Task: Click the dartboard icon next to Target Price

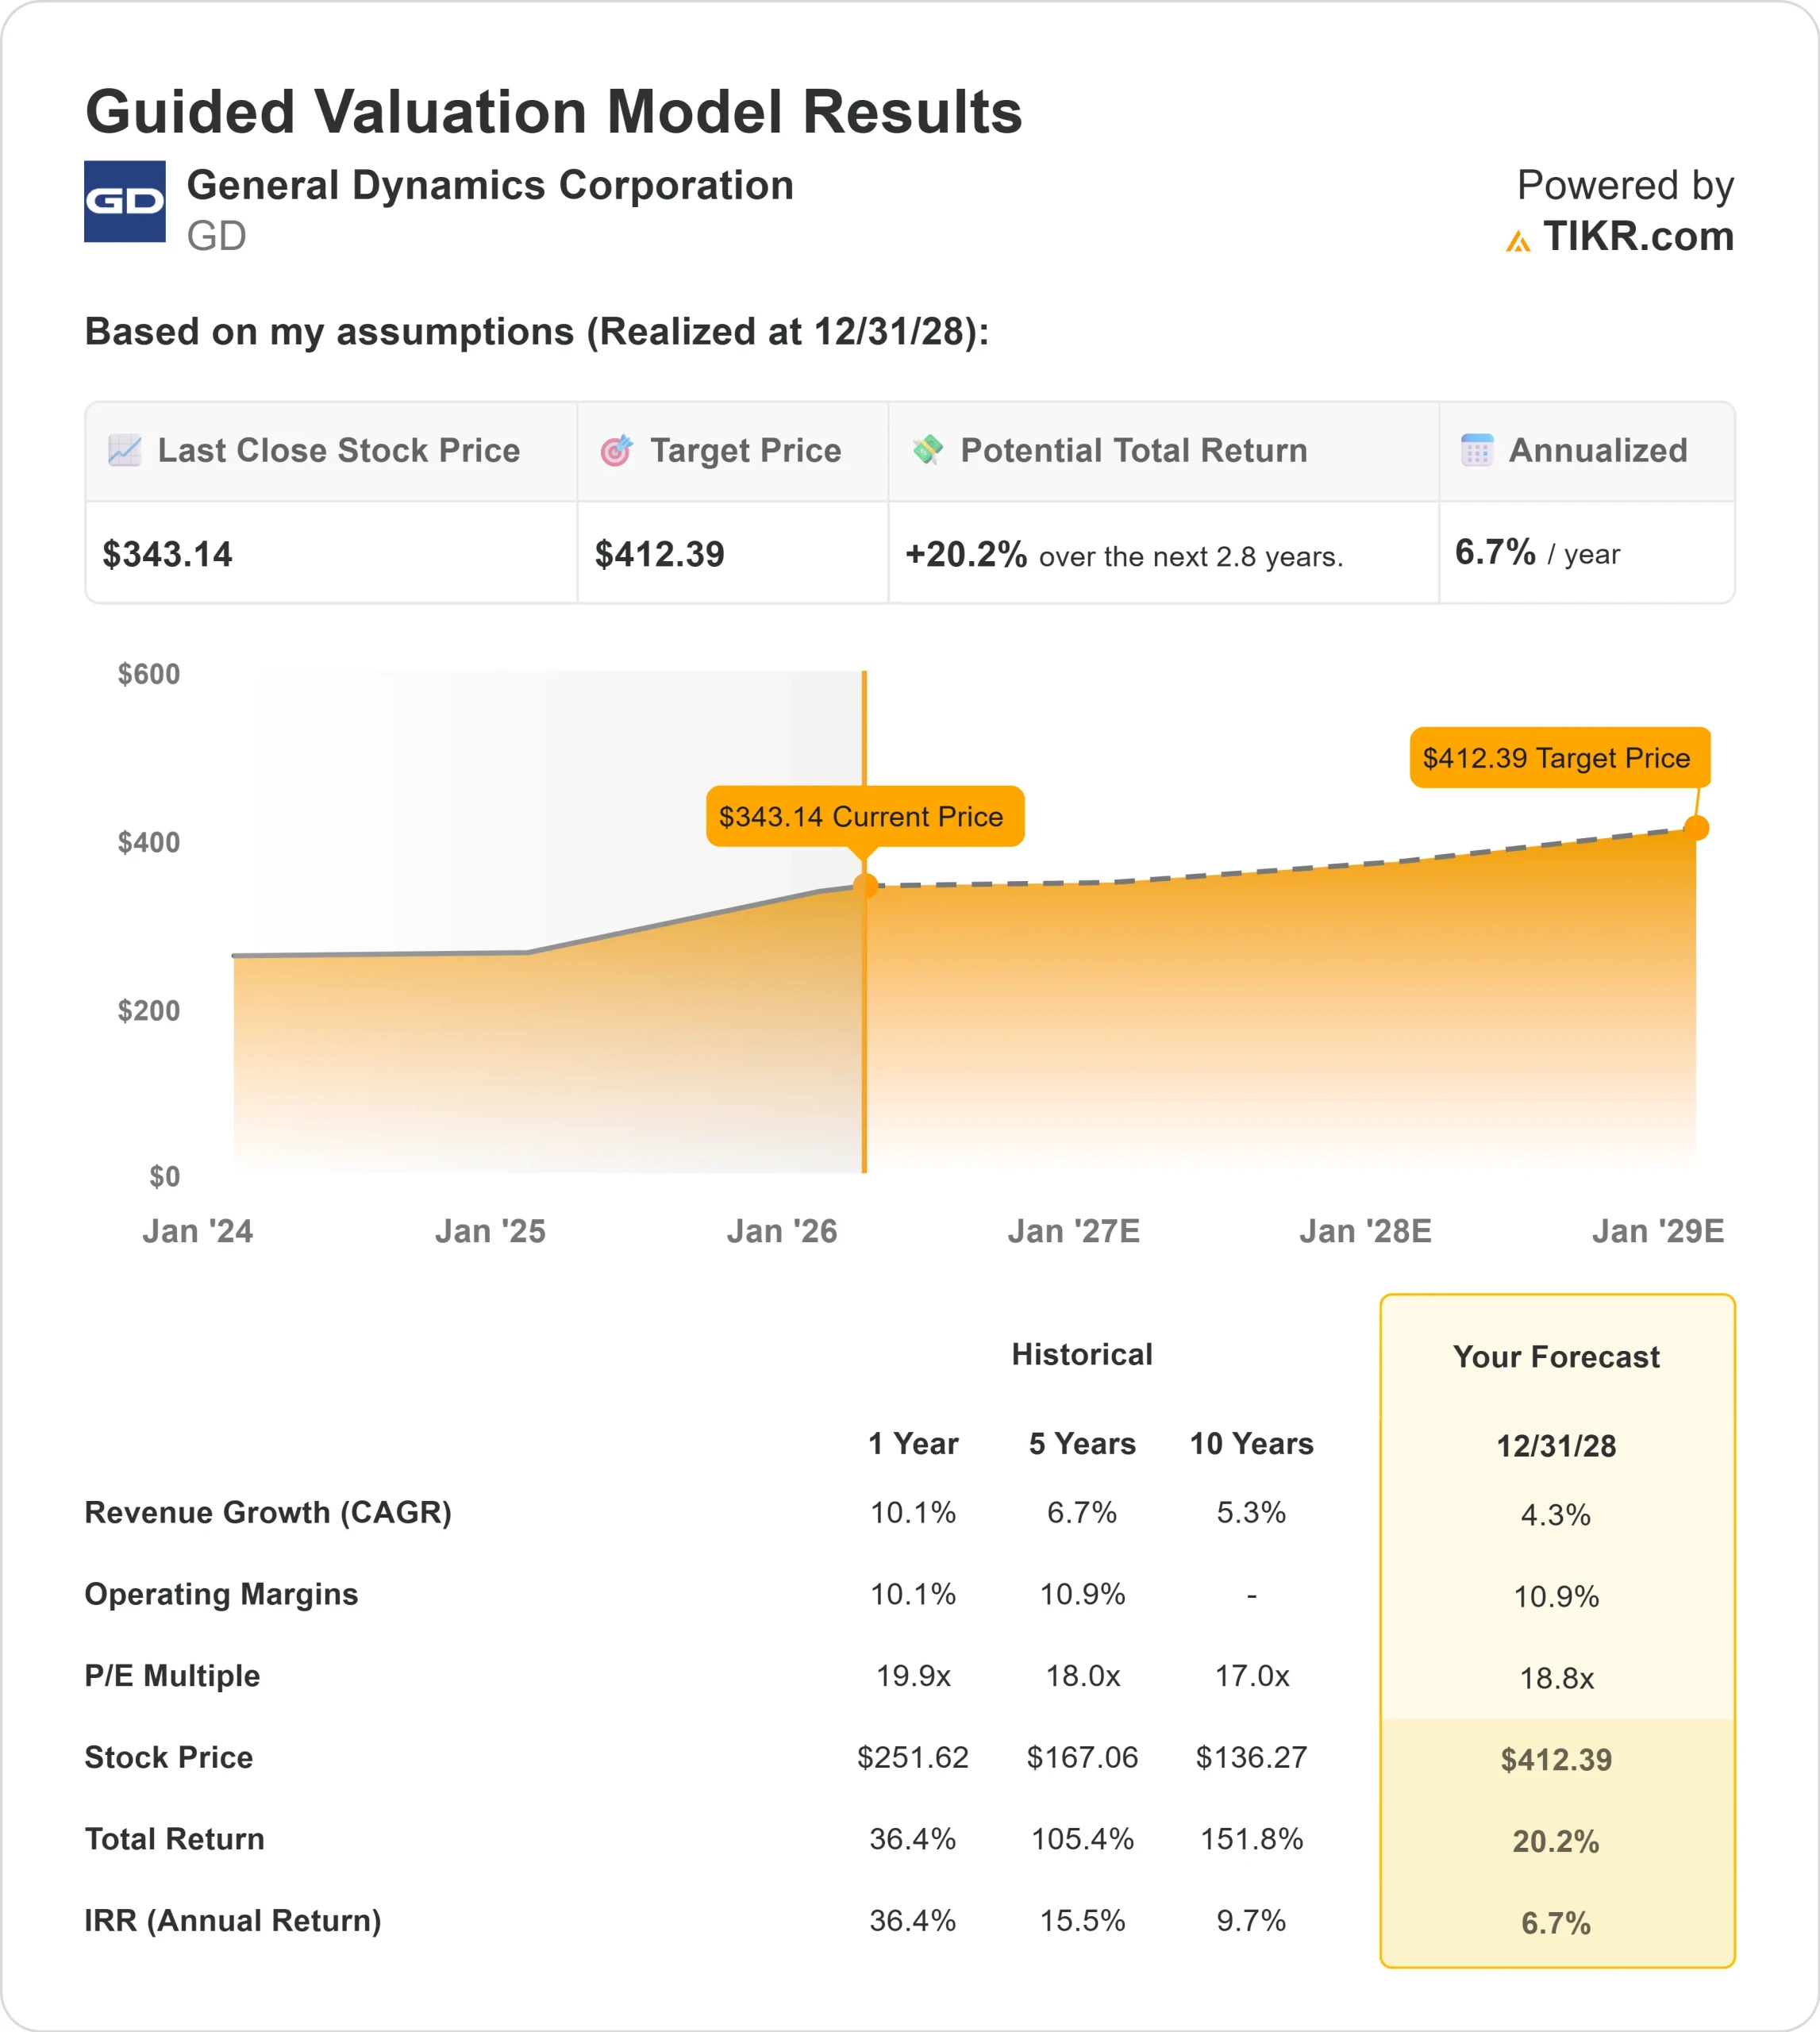Action: pyautogui.click(x=617, y=451)
